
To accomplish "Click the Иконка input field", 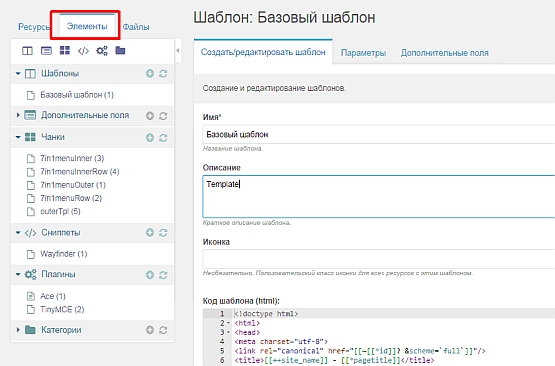I will (379, 259).
